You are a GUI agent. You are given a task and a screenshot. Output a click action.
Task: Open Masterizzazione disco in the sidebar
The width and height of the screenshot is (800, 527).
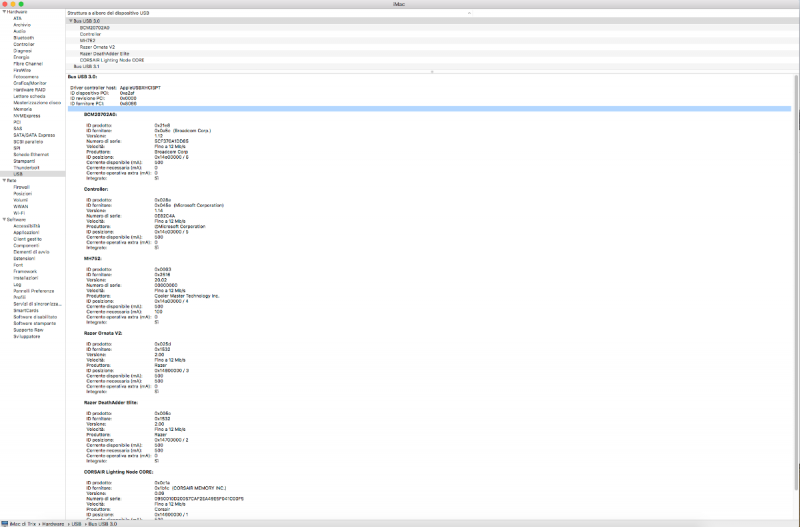point(37,103)
